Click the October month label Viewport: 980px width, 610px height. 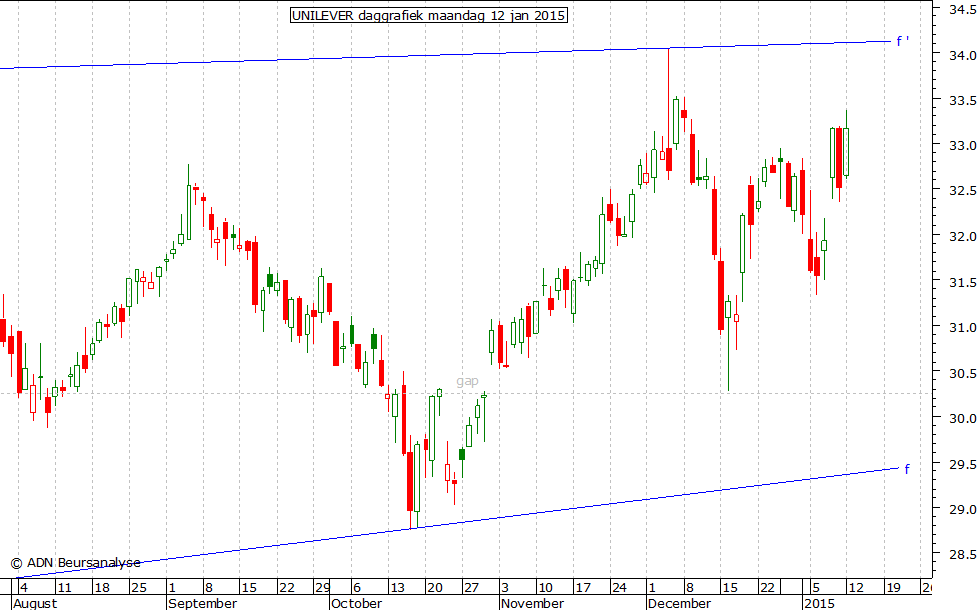pyautogui.click(x=356, y=603)
